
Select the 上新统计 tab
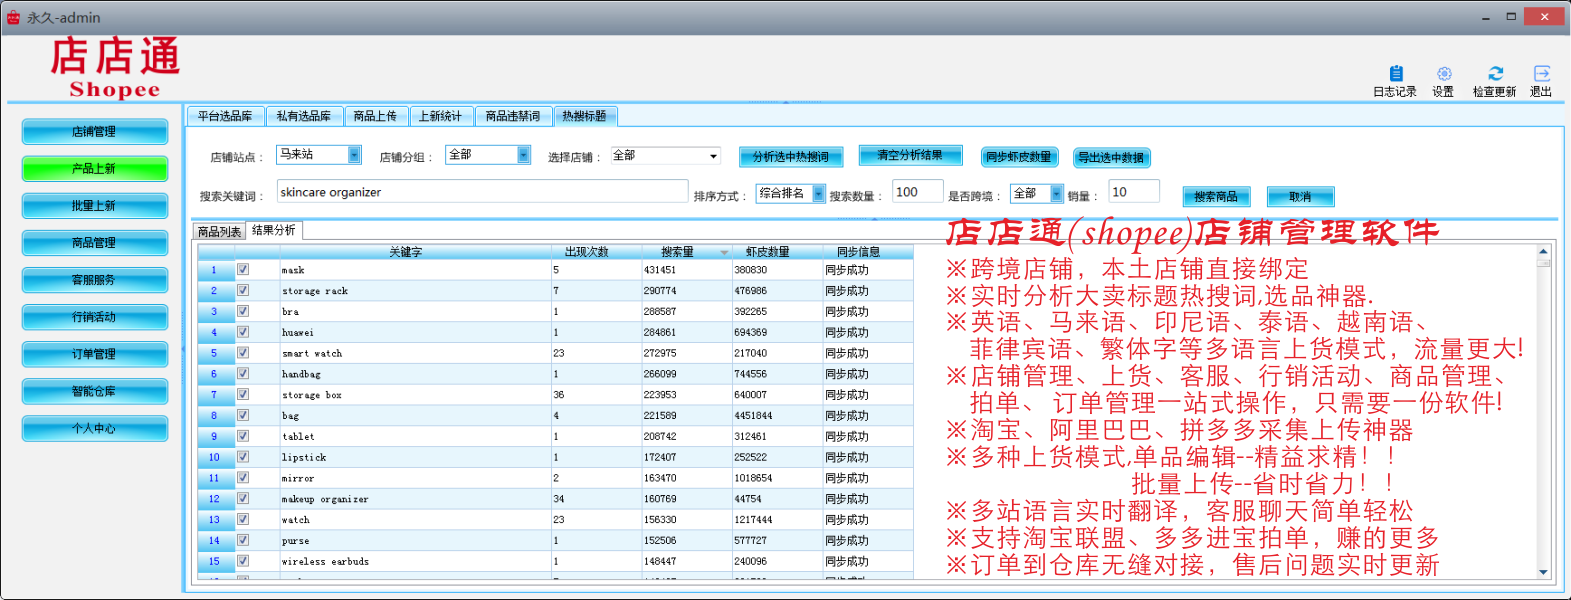coord(440,117)
